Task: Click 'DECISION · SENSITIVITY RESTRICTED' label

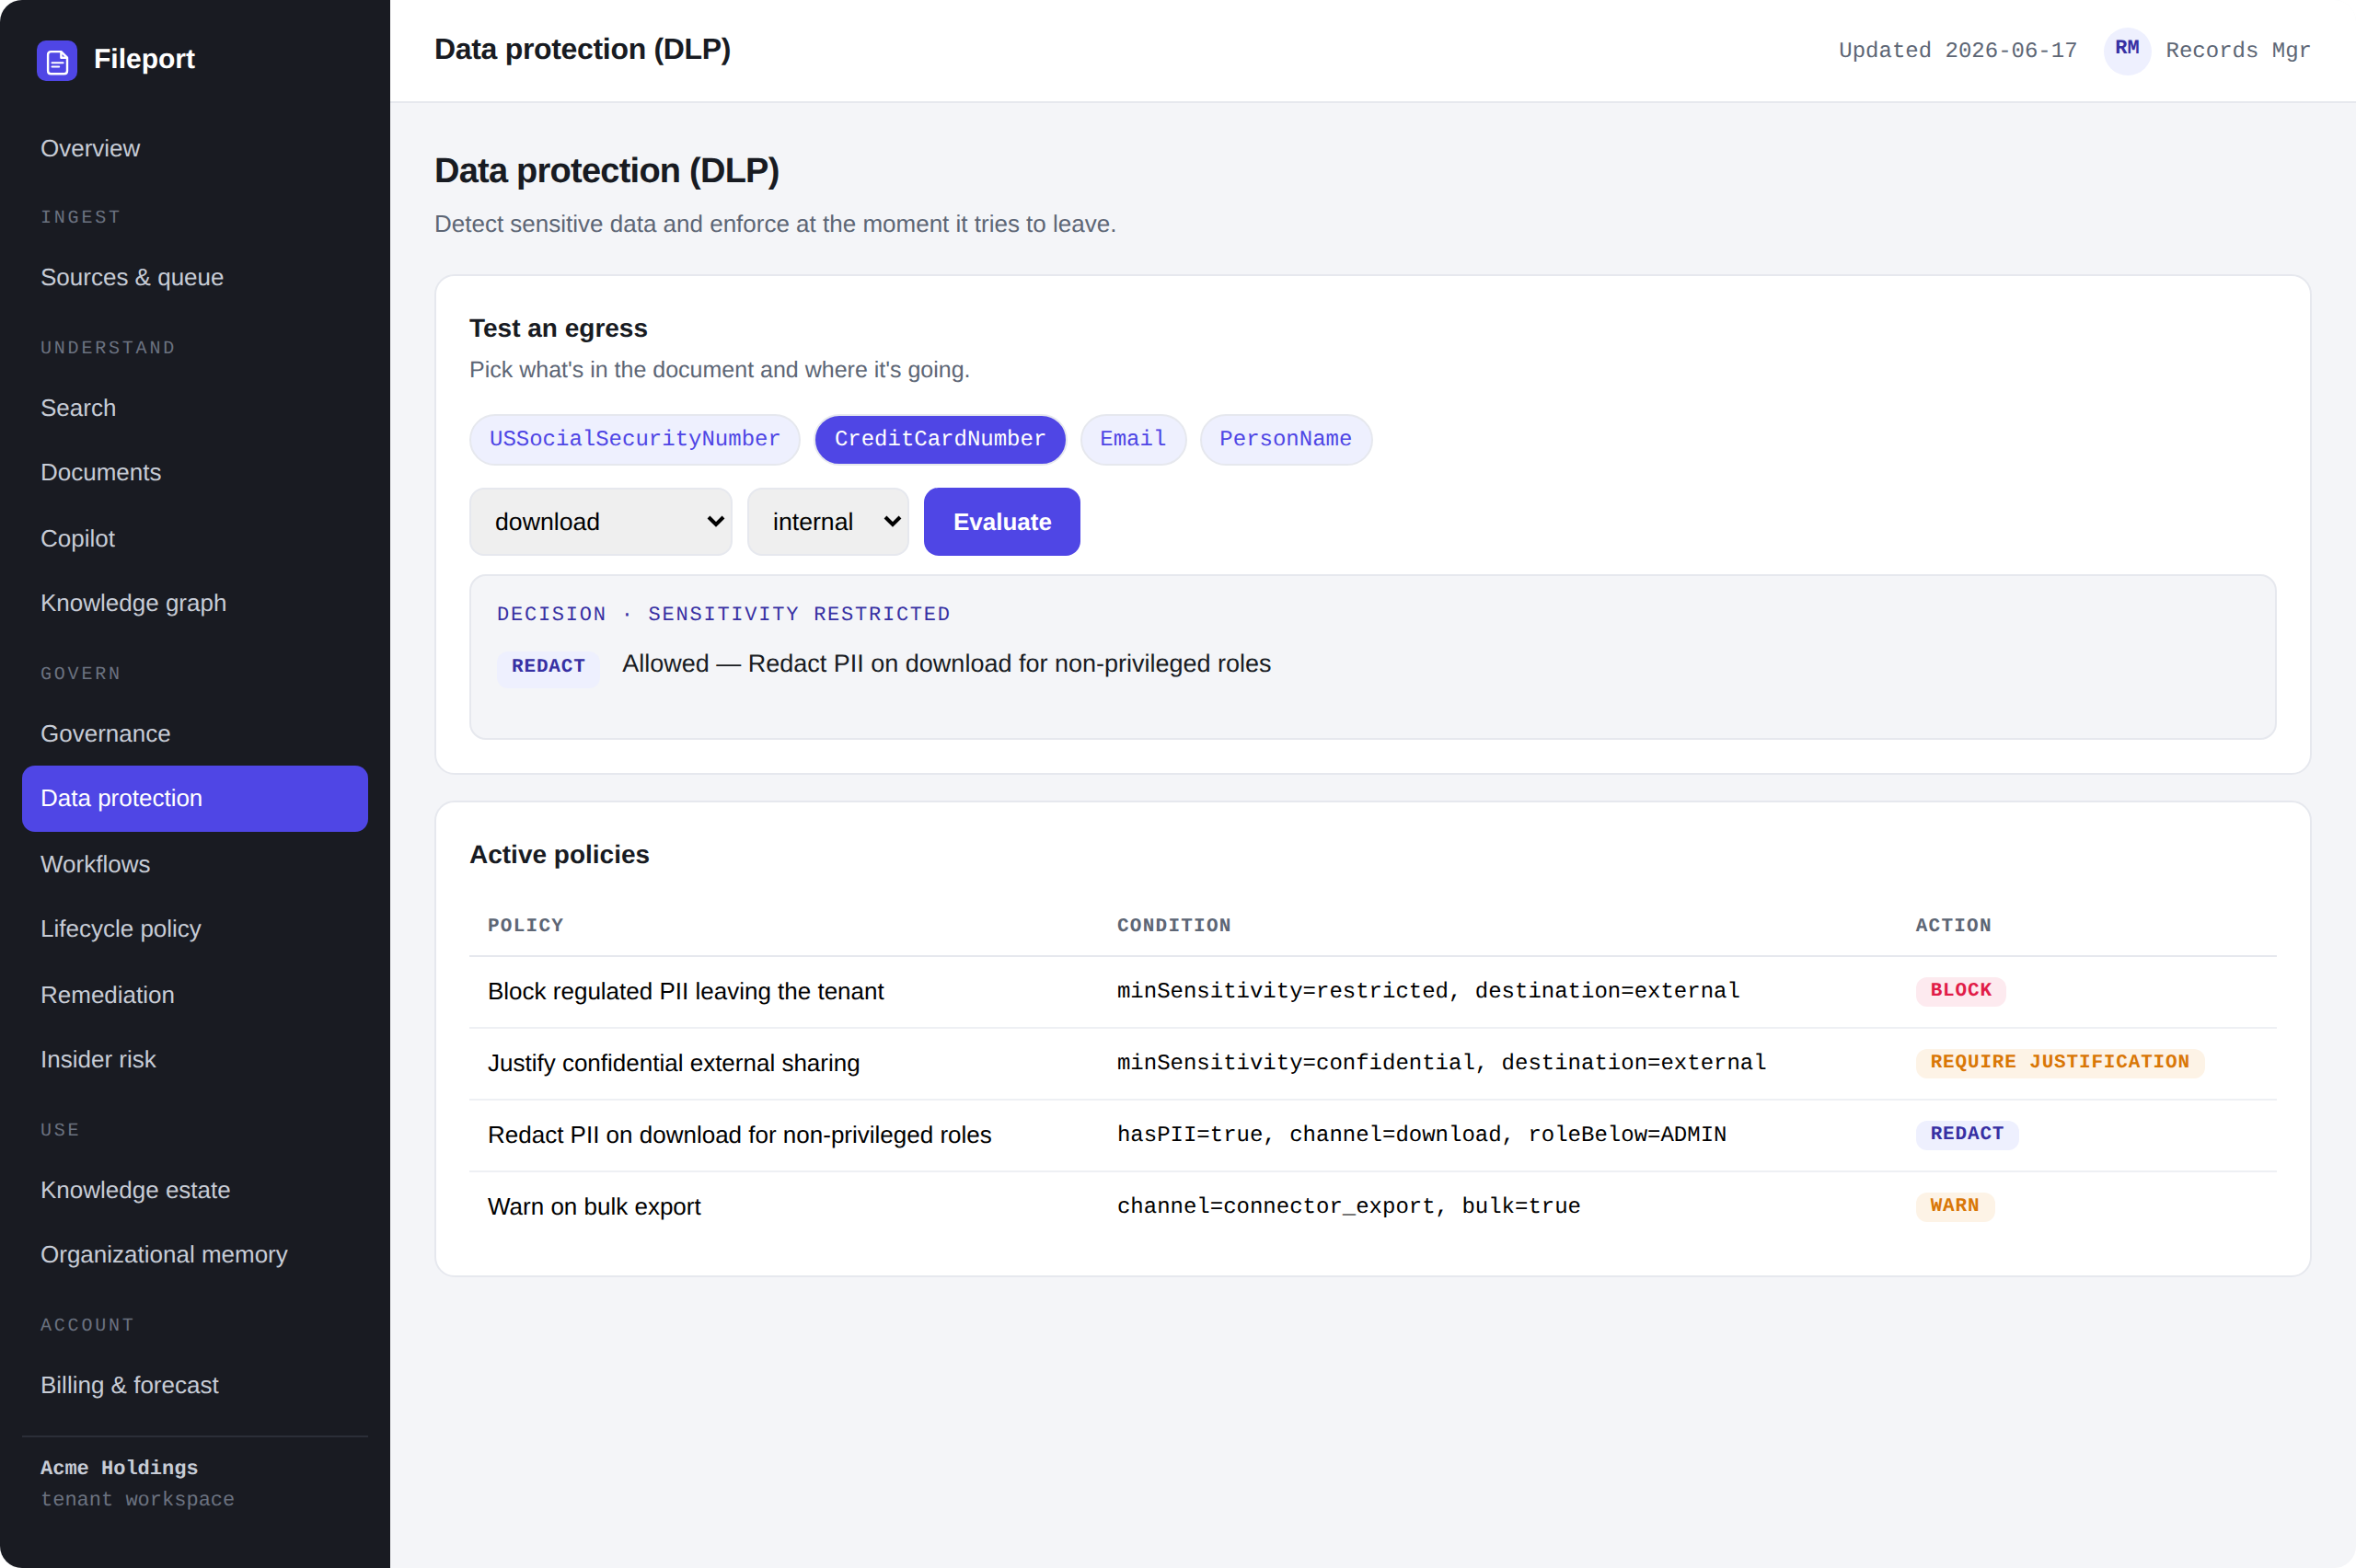Action: 723,614
